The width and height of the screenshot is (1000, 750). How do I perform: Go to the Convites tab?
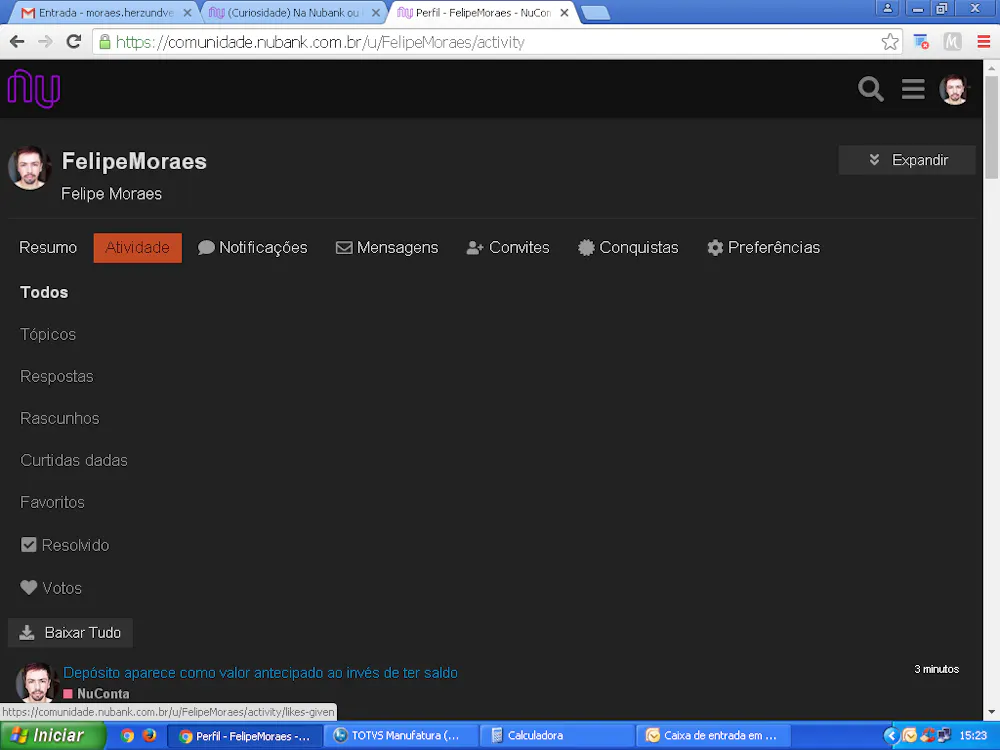(x=508, y=247)
